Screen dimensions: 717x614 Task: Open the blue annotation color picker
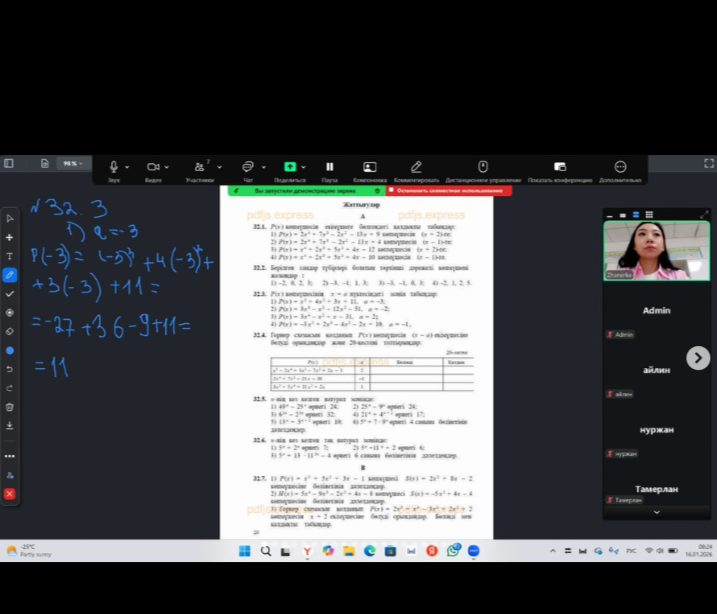tap(10, 350)
